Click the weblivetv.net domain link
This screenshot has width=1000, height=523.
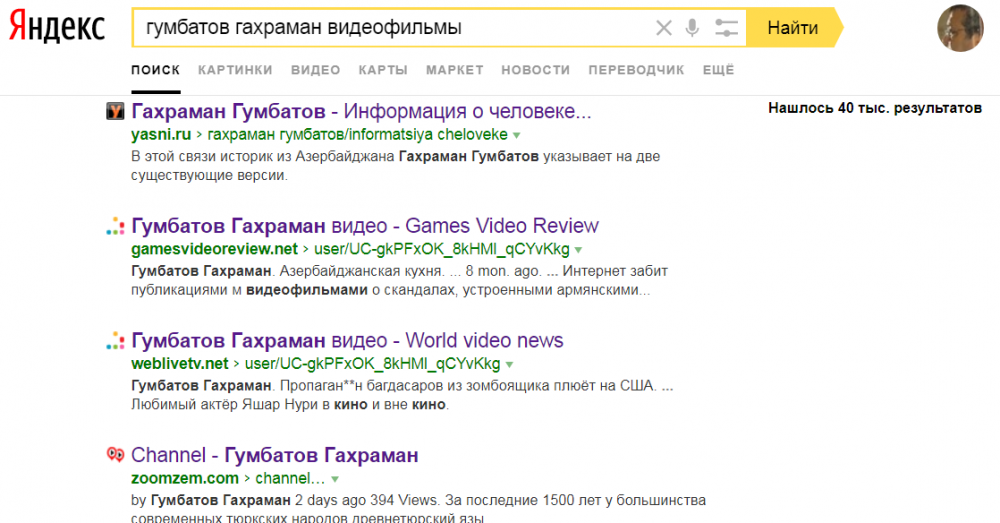180,364
